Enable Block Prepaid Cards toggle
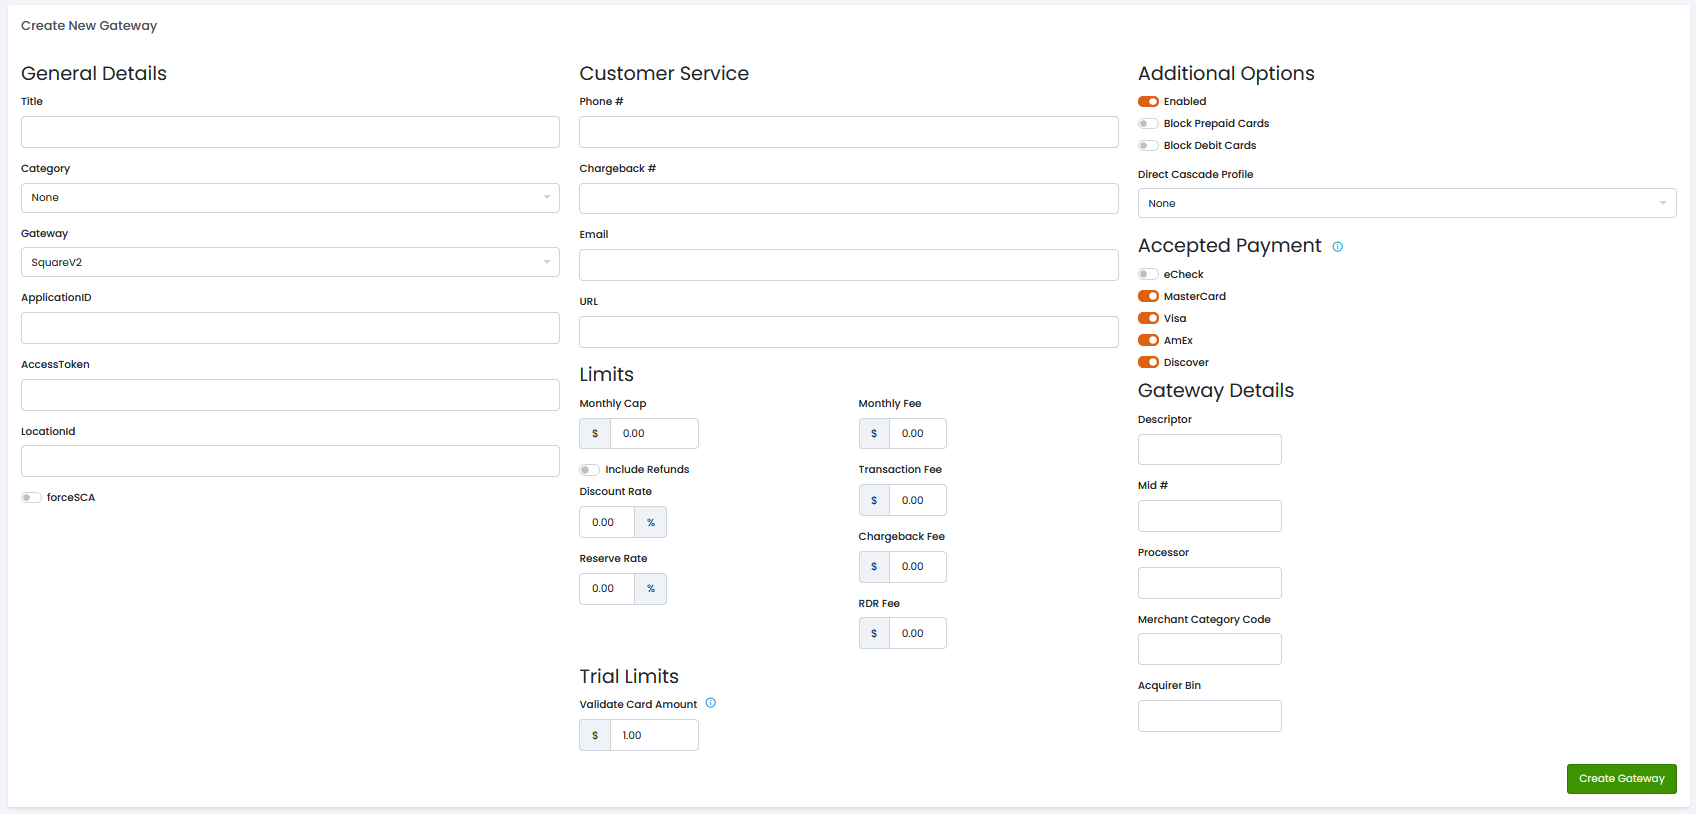Screen dimensions: 1696x814 tap(1148, 124)
